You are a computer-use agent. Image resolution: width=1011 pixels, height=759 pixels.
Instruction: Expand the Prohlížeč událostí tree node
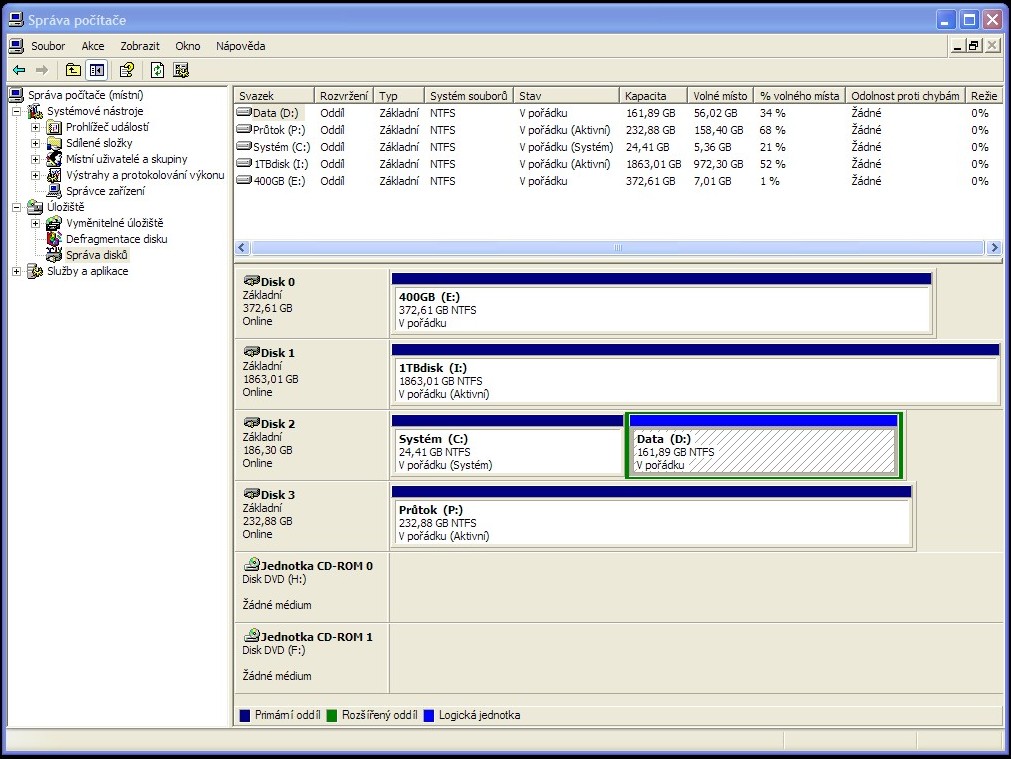click(x=36, y=127)
